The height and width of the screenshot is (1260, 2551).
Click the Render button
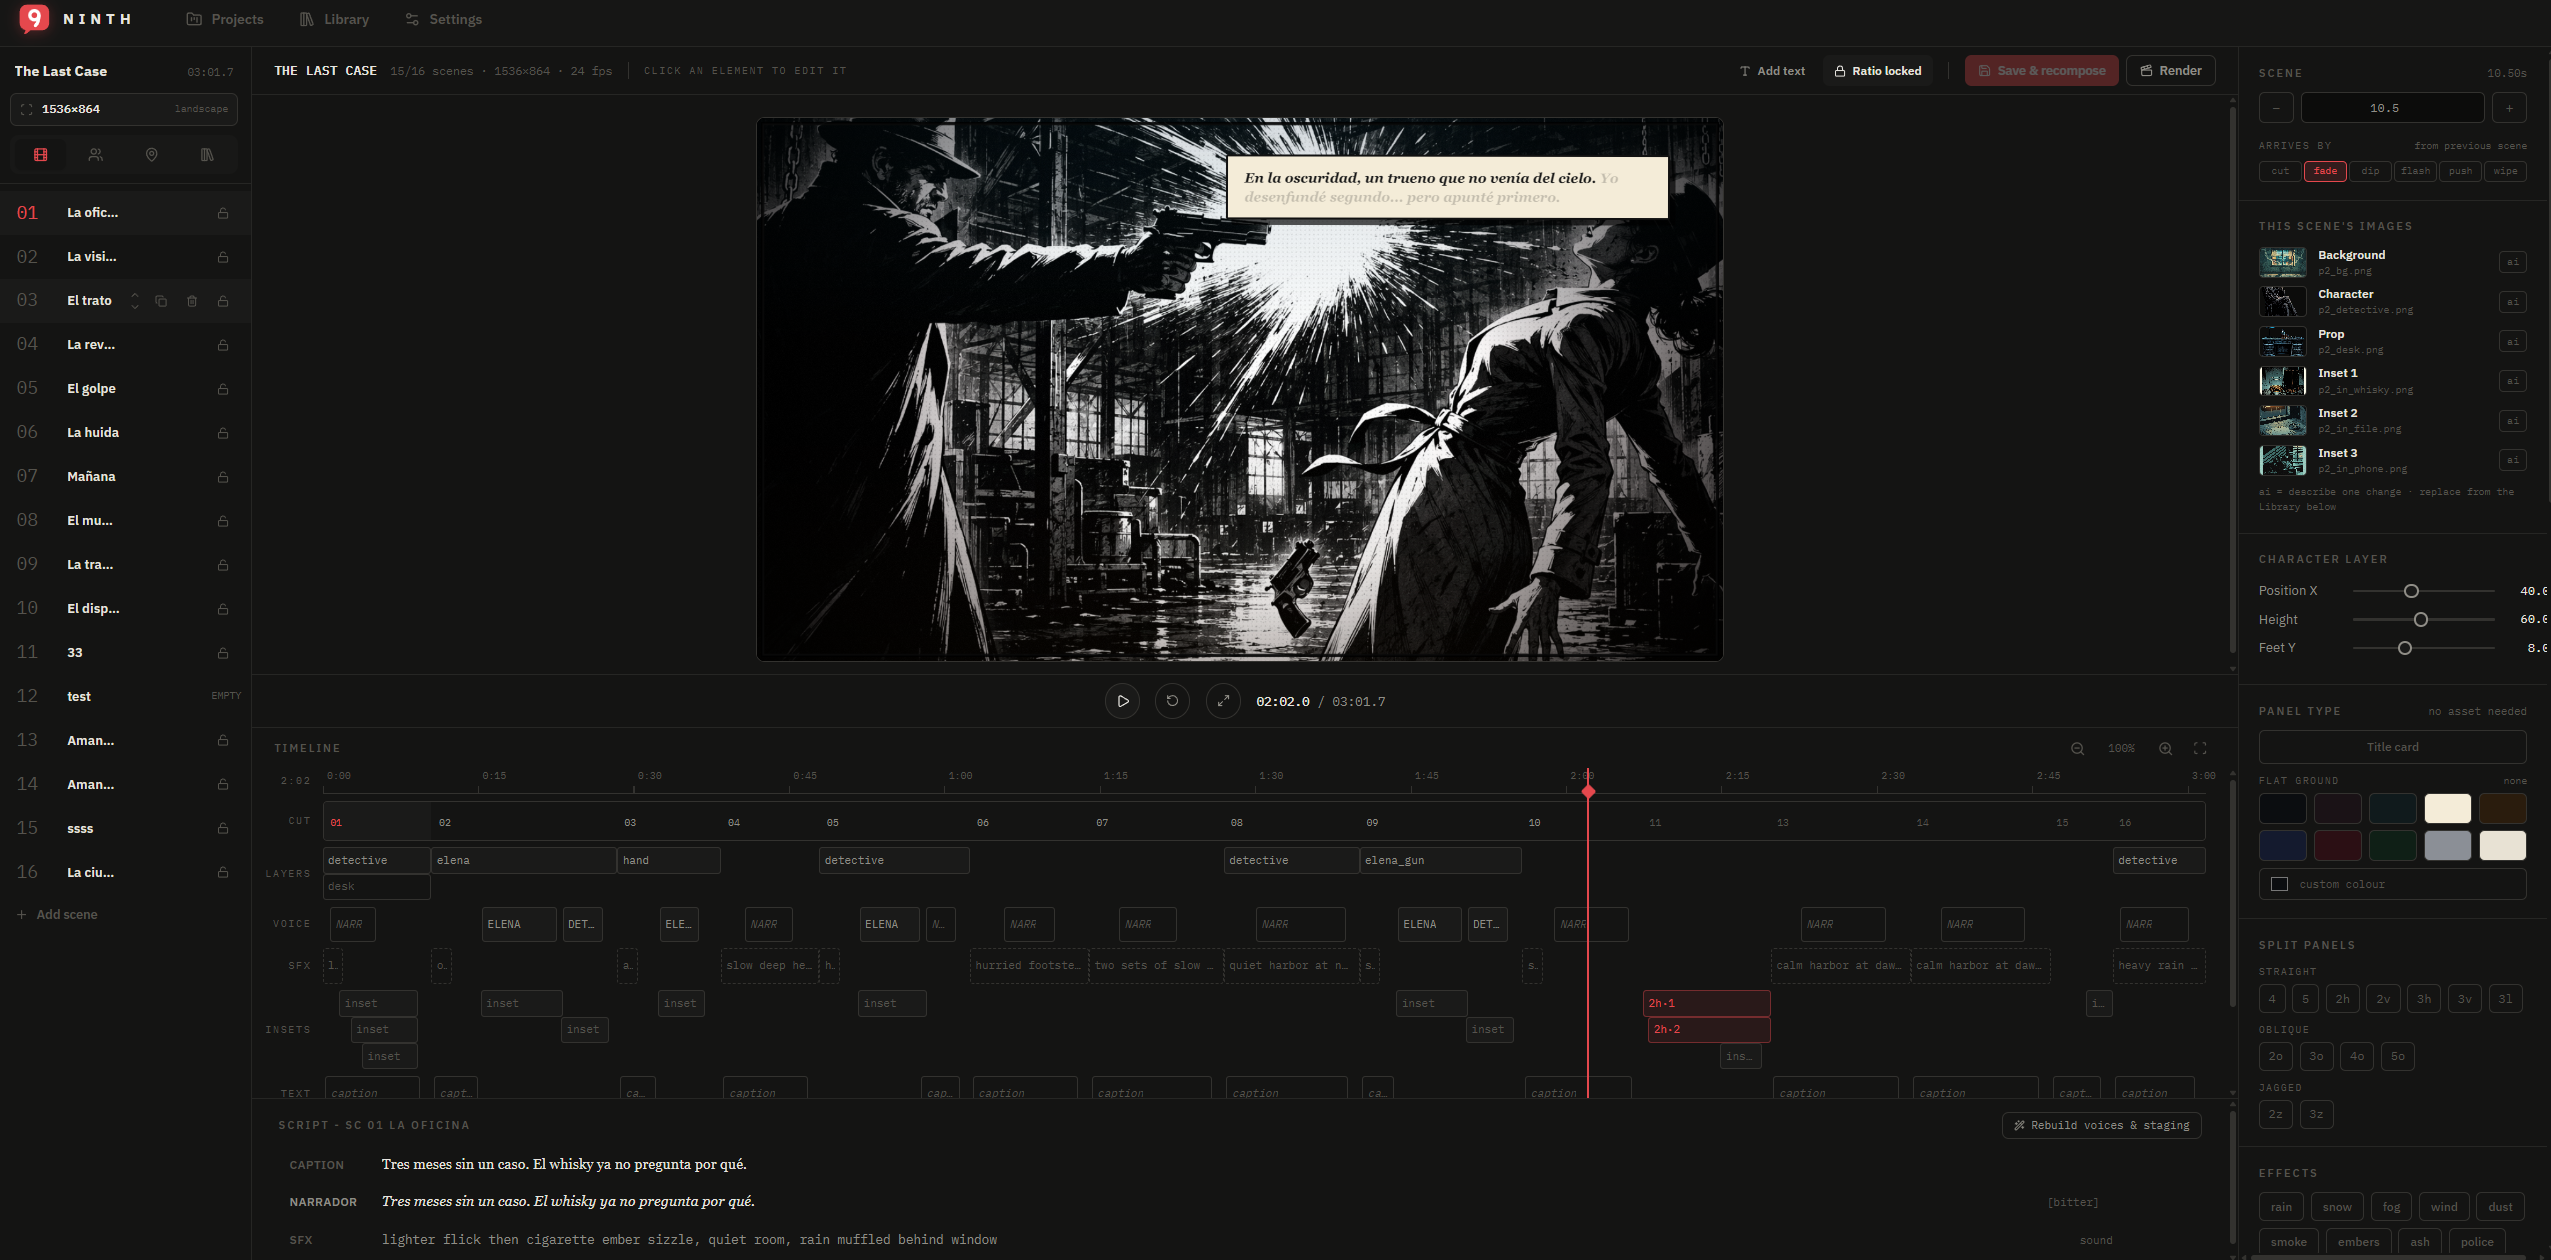(2170, 71)
